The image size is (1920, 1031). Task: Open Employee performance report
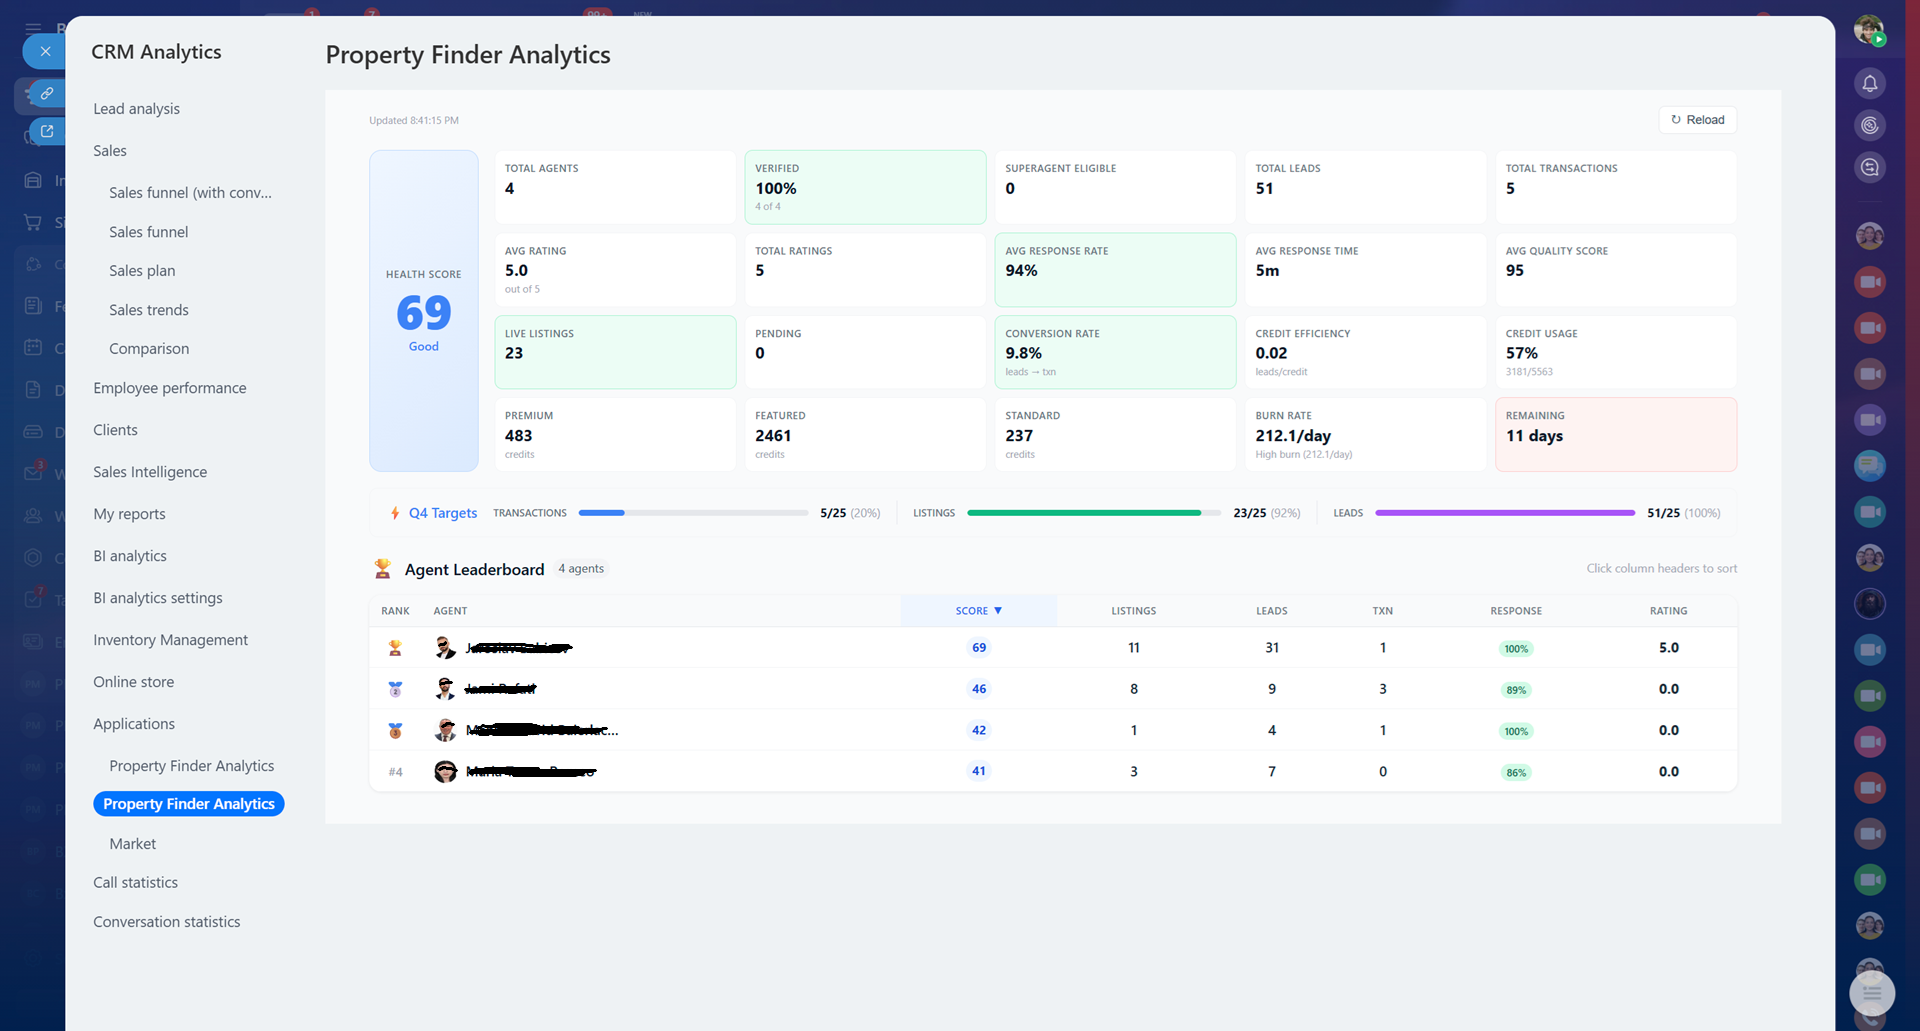click(x=169, y=388)
